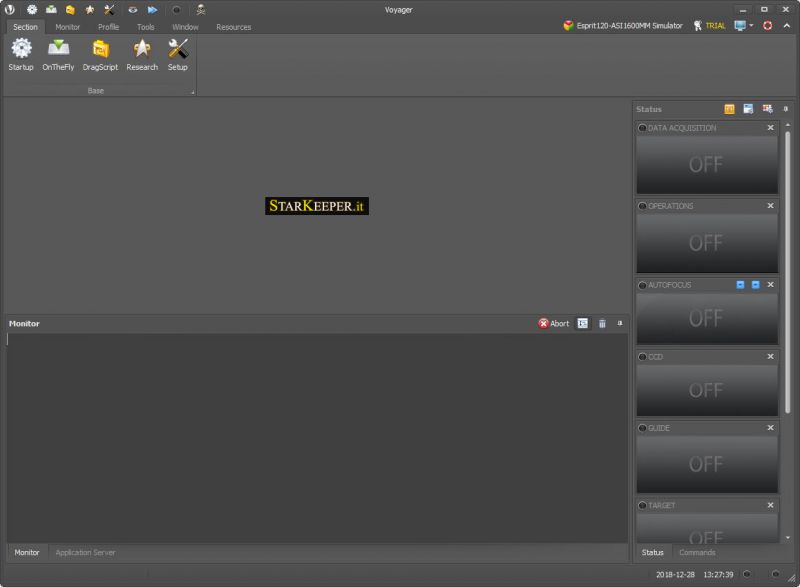Select the Tools ribbon tab

coord(145,27)
